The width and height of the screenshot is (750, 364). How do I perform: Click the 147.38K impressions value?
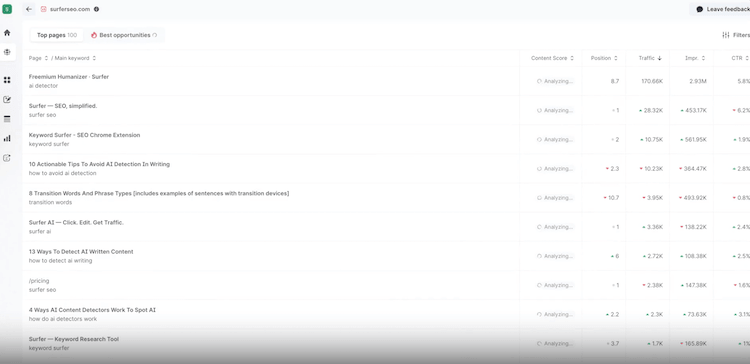696,286
